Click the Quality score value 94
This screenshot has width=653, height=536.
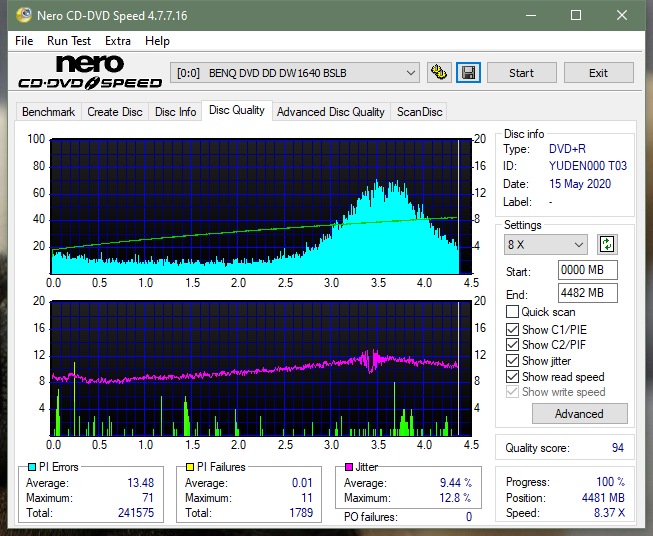pos(618,448)
